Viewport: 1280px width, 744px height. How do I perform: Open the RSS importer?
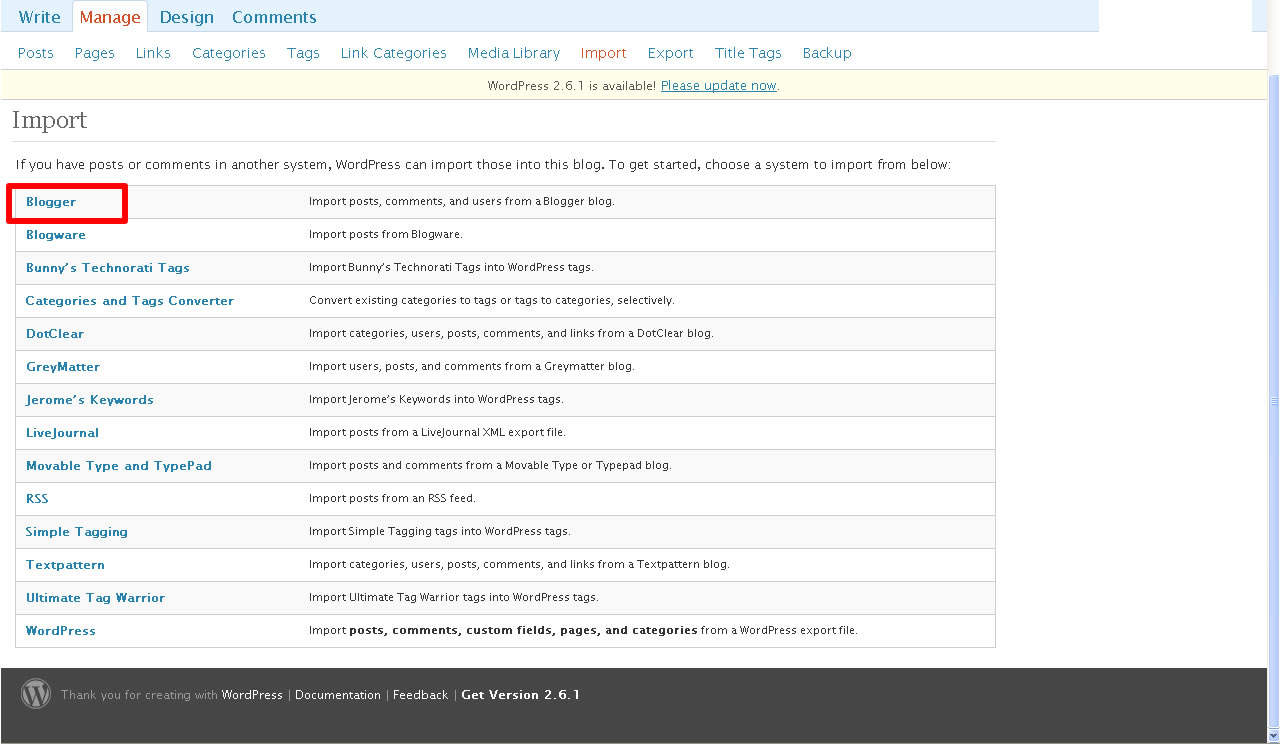pos(37,499)
